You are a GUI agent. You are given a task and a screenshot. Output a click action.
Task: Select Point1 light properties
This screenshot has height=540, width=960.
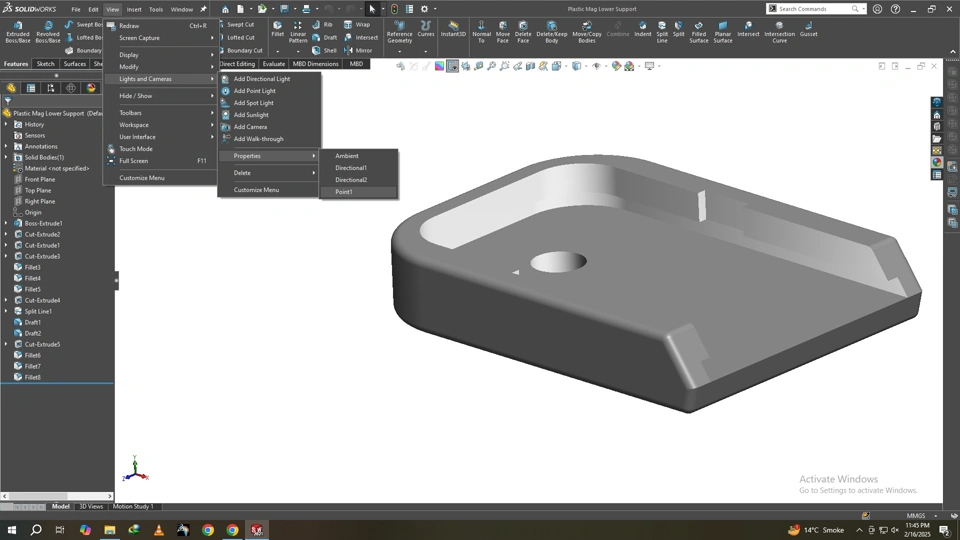[x=344, y=192]
